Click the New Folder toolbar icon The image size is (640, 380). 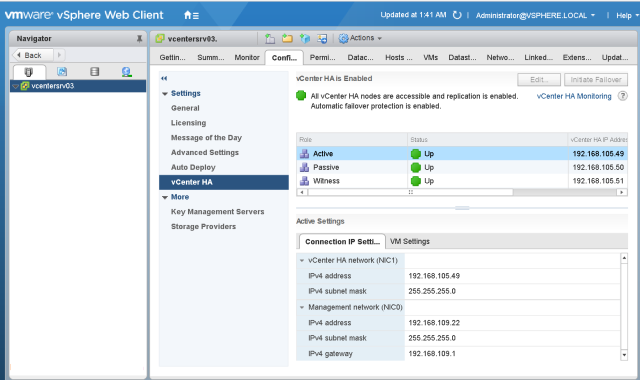tap(287, 38)
